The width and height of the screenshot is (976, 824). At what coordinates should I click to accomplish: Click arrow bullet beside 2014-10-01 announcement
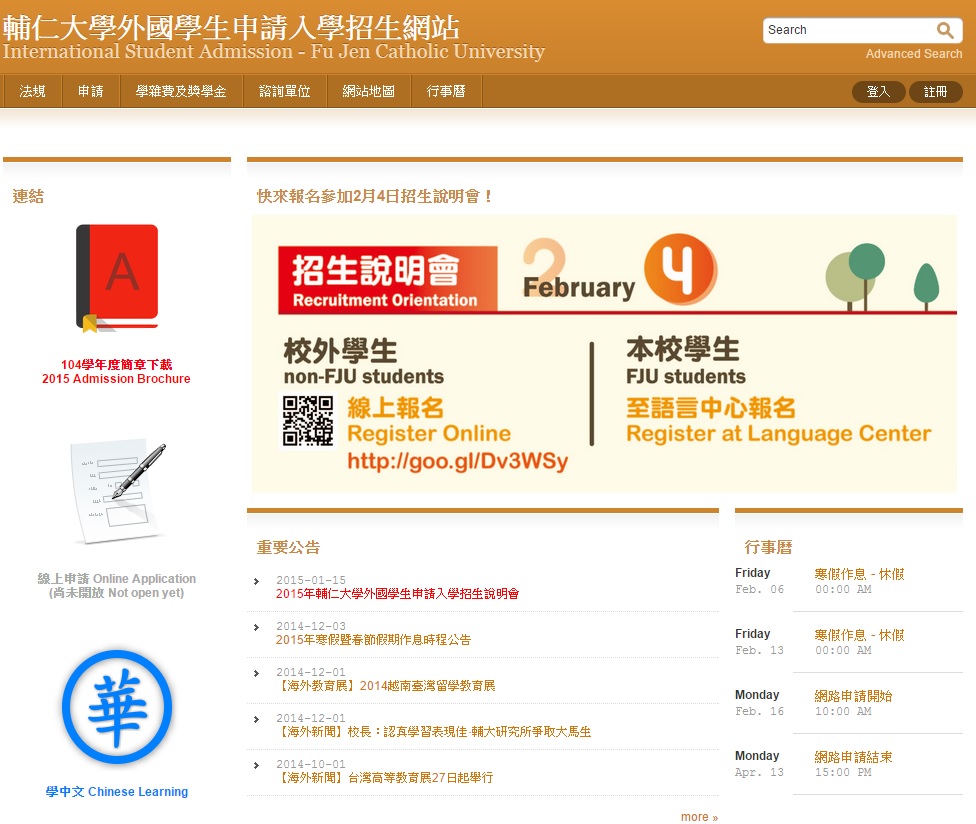(x=256, y=765)
